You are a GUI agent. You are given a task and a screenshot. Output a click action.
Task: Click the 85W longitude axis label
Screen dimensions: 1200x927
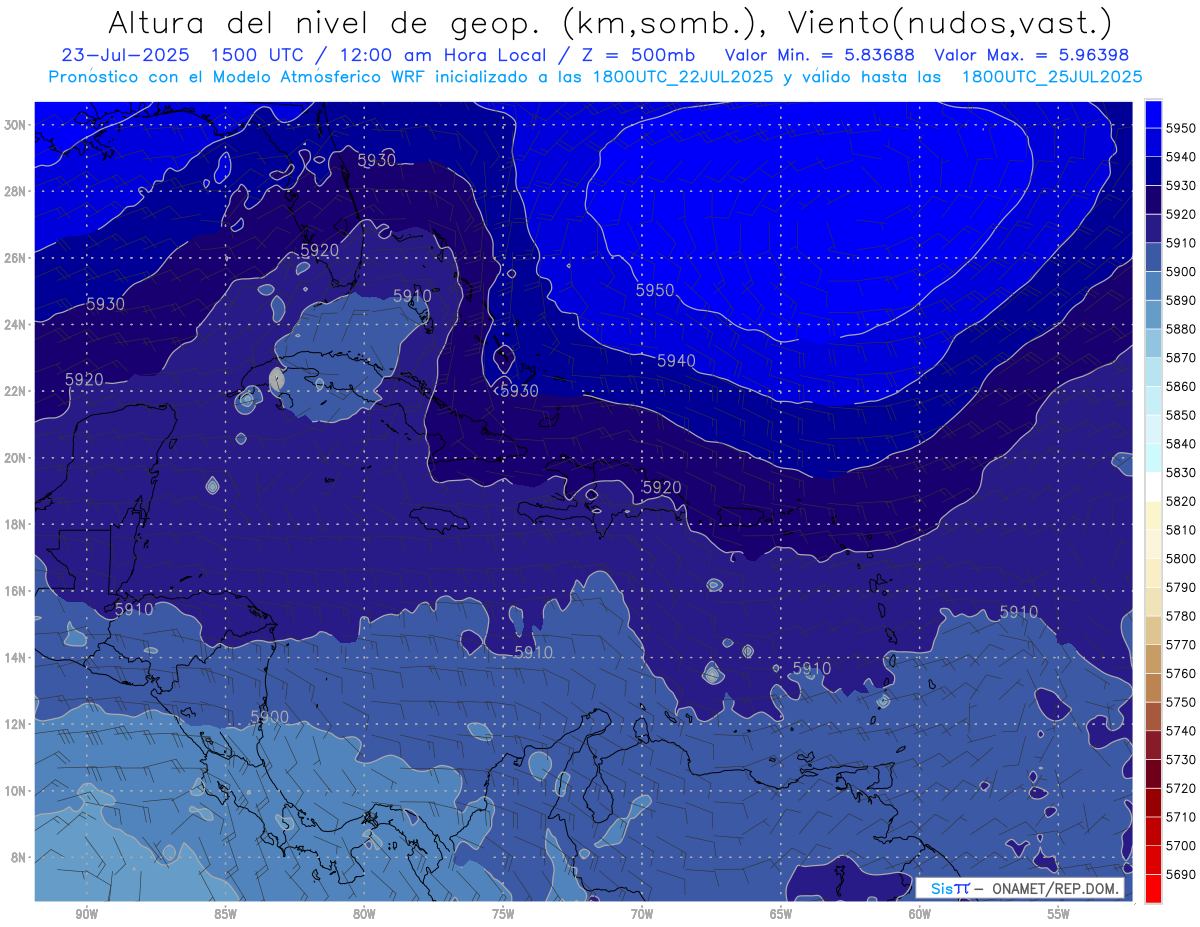click(225, 913)
